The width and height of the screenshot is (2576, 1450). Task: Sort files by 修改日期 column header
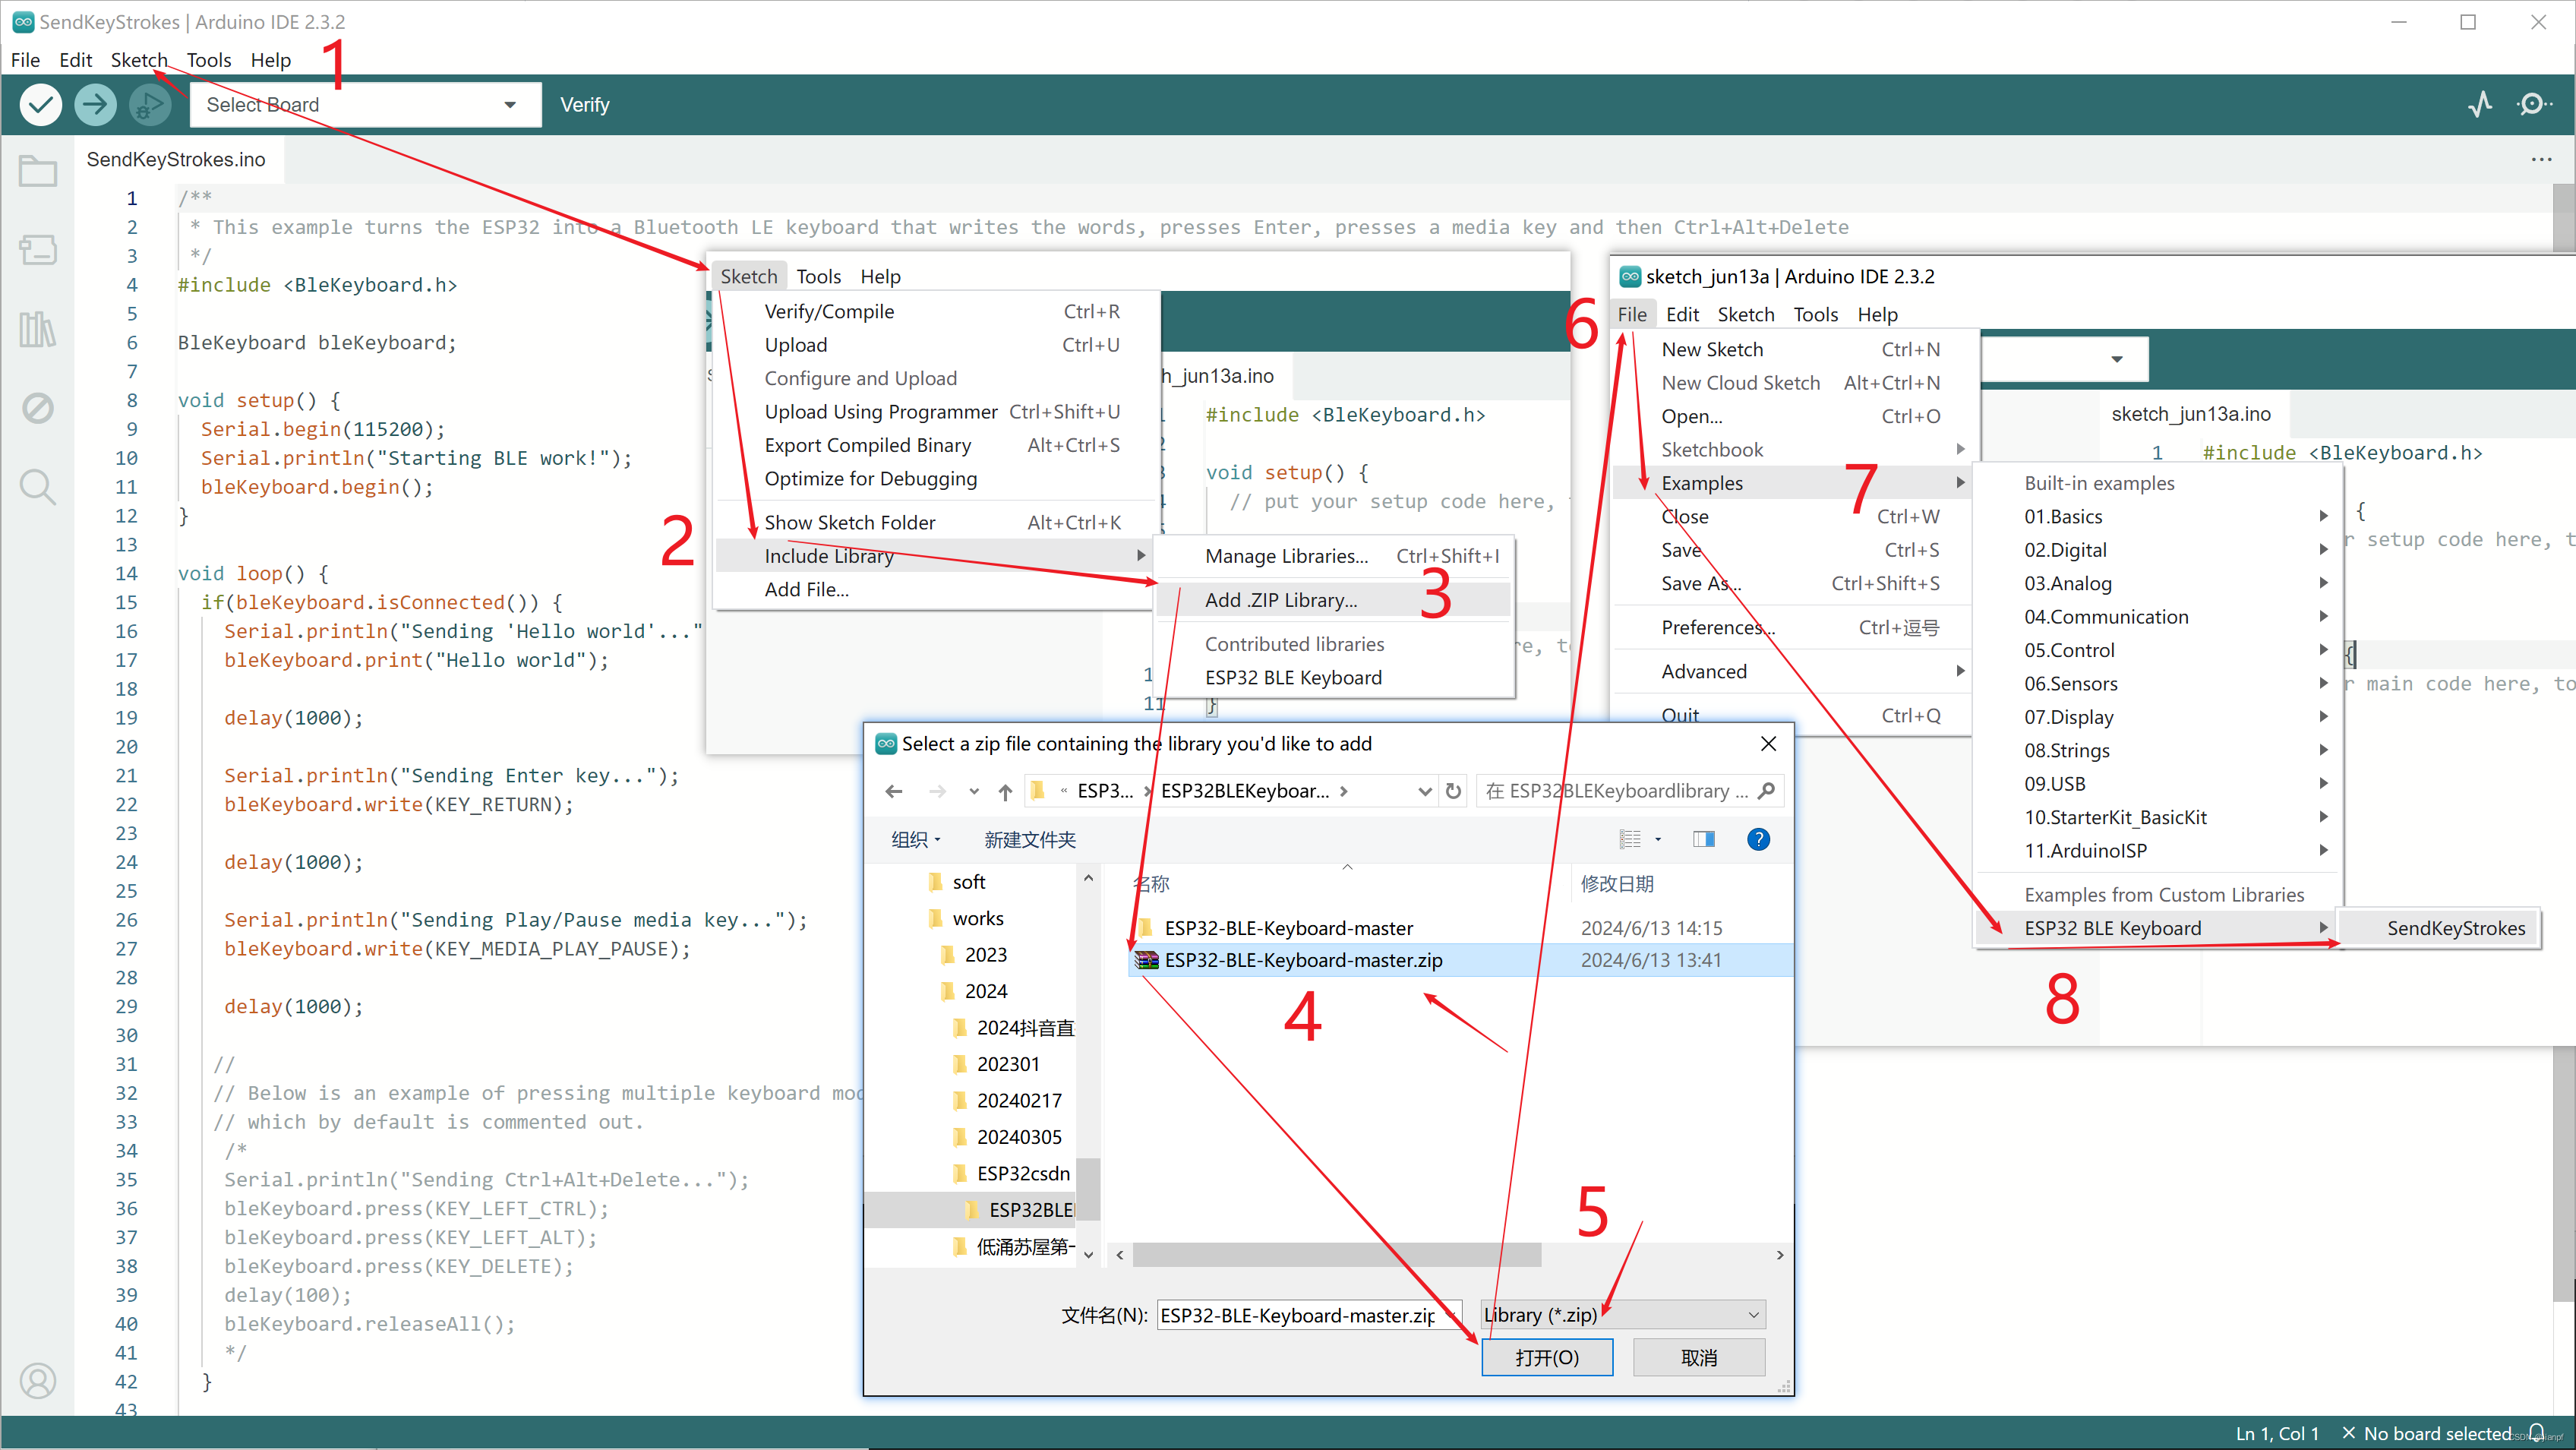pos(1616,883)
